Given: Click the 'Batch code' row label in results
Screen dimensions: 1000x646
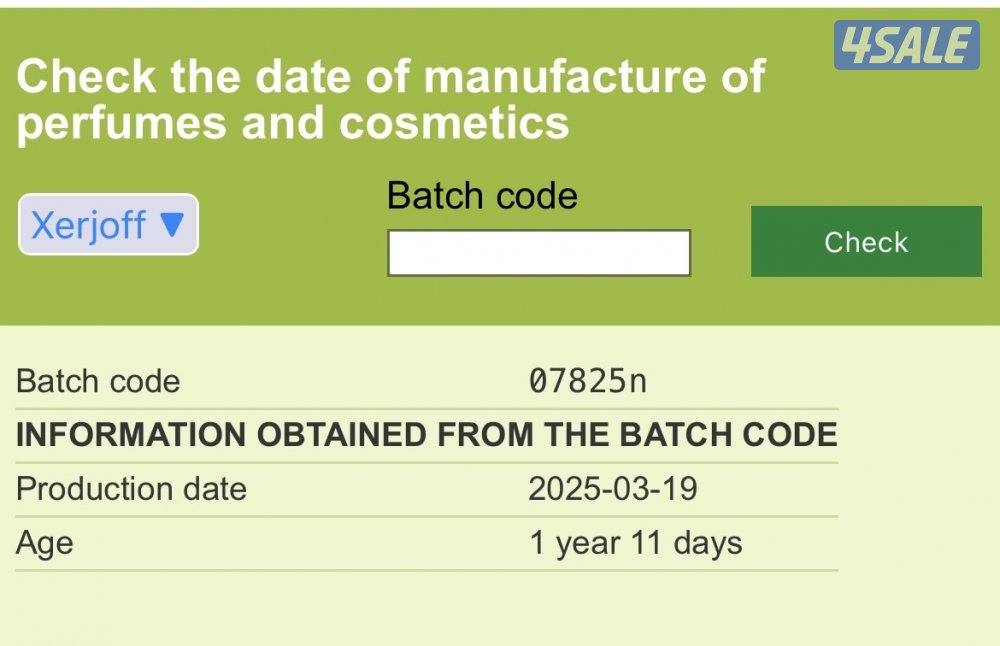Looking at the screenshot, I should (98, 381).
